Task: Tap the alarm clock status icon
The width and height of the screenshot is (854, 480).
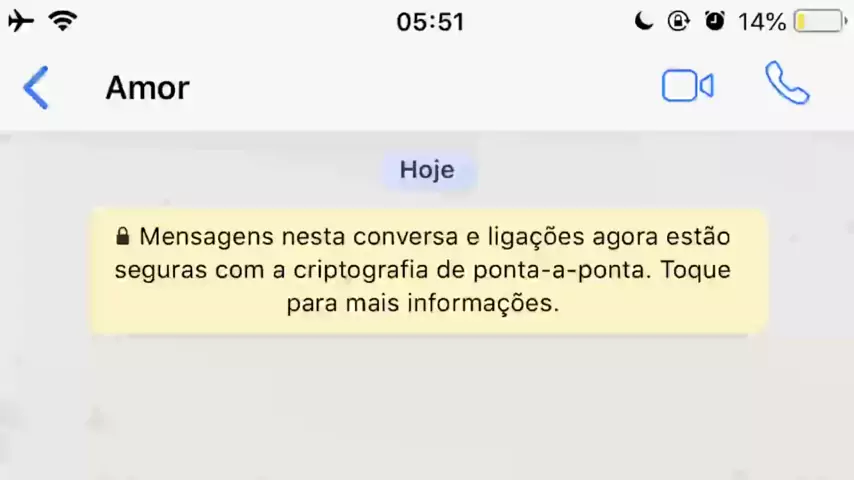Action: [x=715, y=21]
